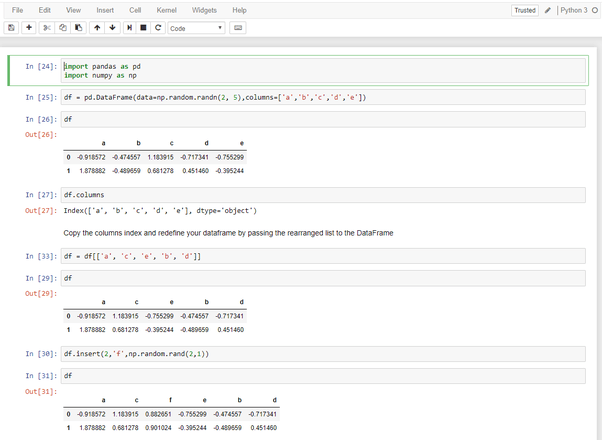Save notebook with the floppy disk icon

12,28
